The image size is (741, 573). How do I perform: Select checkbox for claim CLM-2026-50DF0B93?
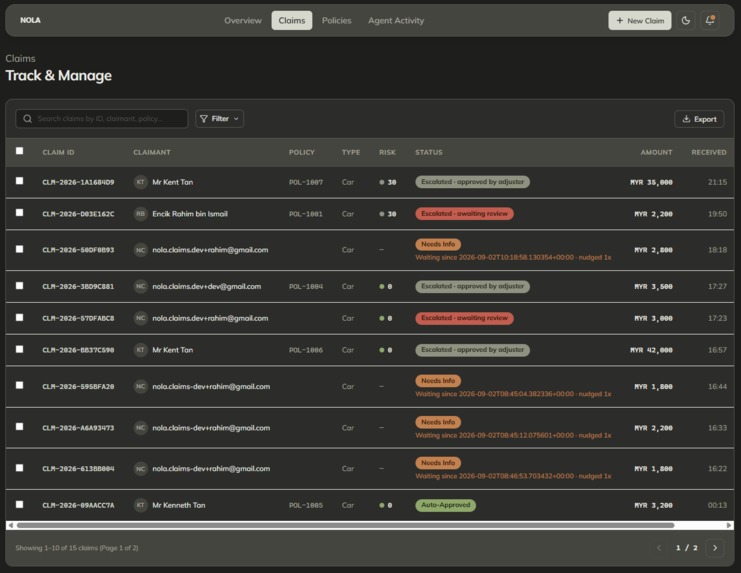(x=19, y=249)
